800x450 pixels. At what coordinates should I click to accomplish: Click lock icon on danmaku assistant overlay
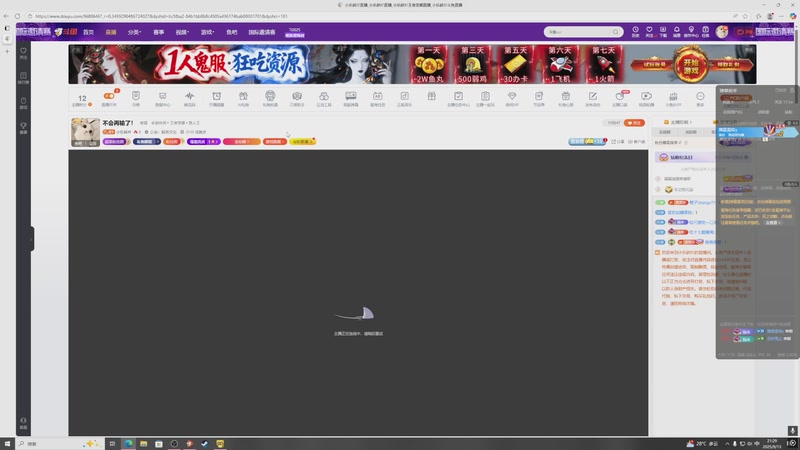792,90
